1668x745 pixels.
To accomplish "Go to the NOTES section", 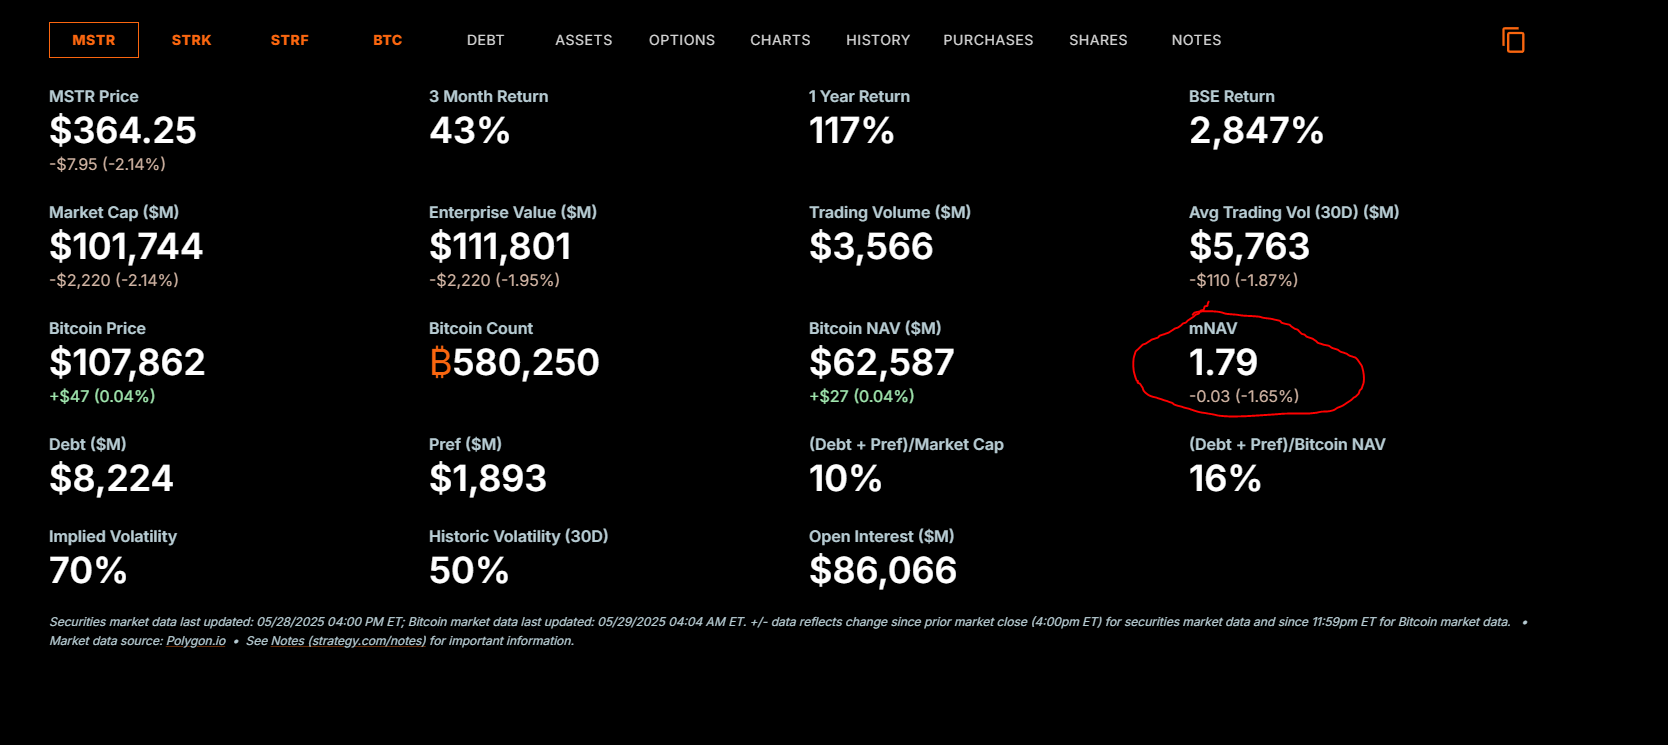I will [x=1196, y=40].
